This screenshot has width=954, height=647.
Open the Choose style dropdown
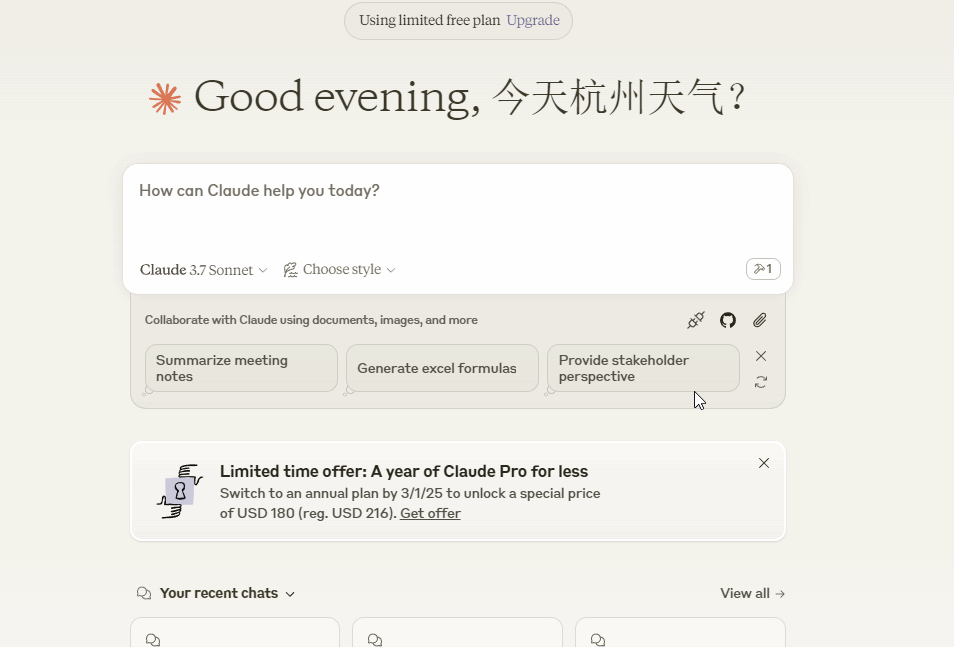tap(340, 270)
